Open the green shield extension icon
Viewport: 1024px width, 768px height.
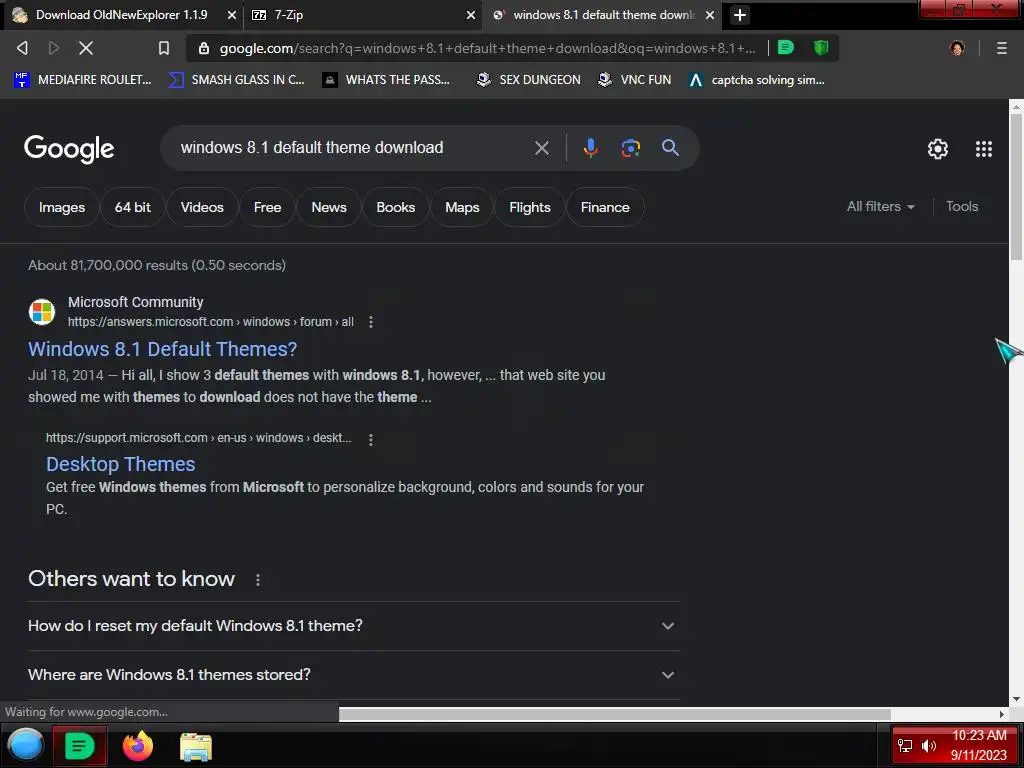pyautogui.click(x=821, y=48)
